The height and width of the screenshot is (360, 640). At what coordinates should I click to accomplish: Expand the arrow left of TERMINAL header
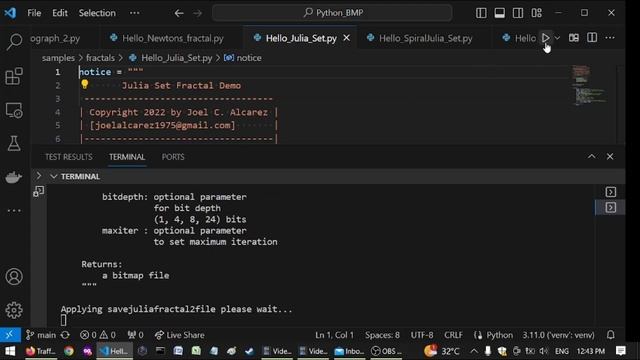(39, 176)
